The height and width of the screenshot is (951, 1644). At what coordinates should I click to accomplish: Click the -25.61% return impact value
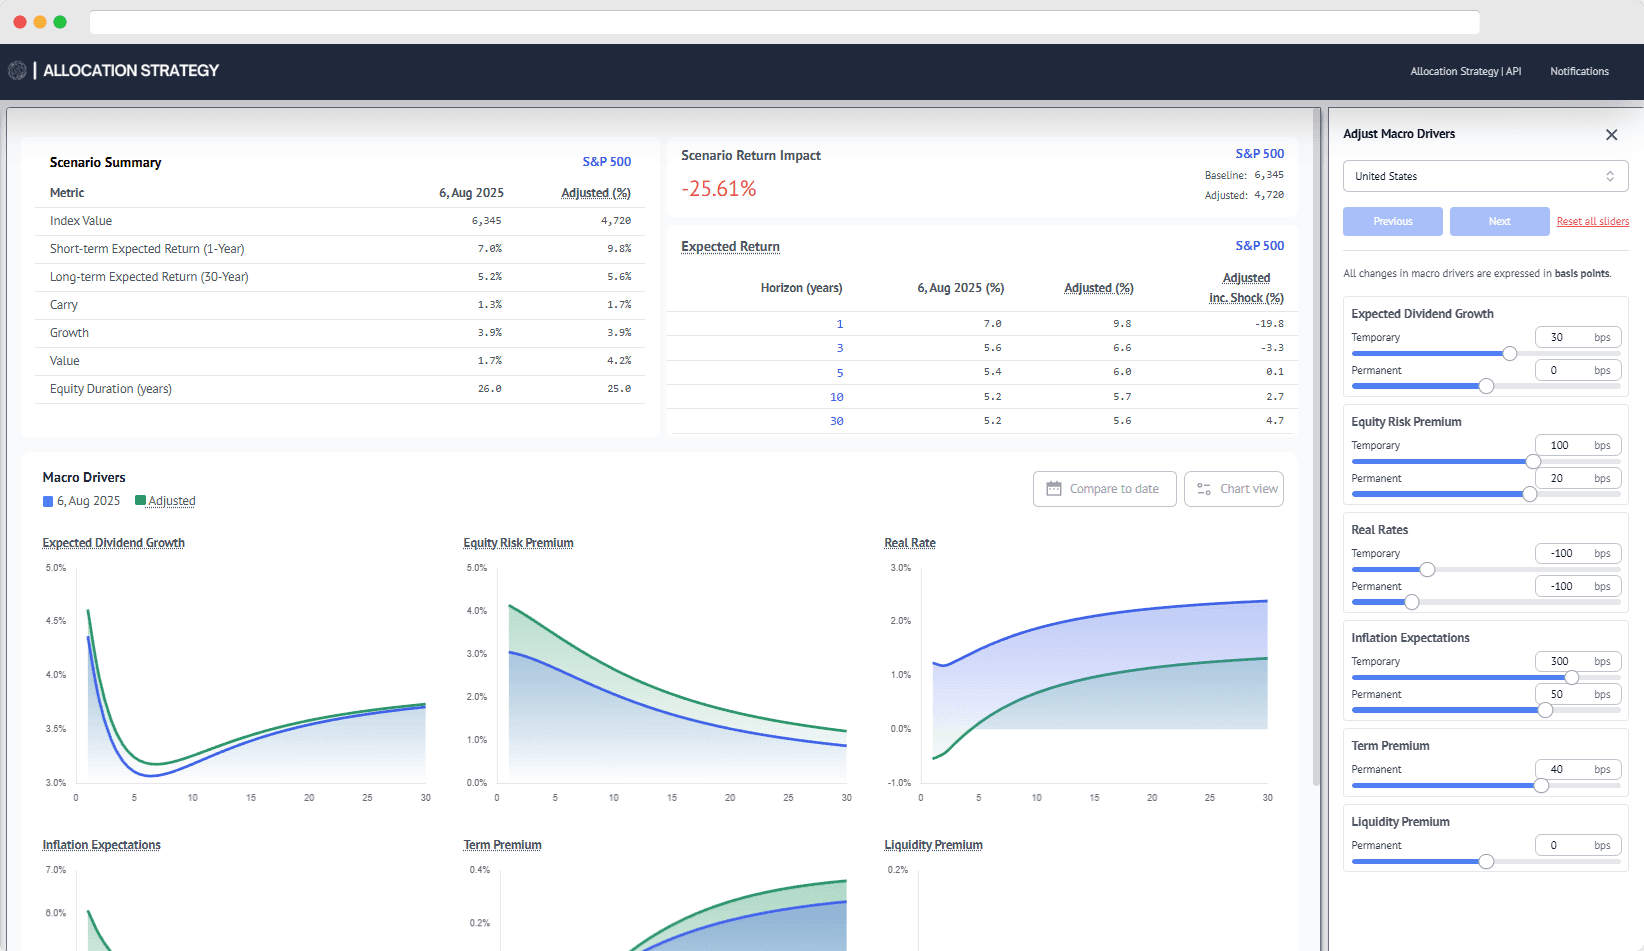click(x=718, y=189)
